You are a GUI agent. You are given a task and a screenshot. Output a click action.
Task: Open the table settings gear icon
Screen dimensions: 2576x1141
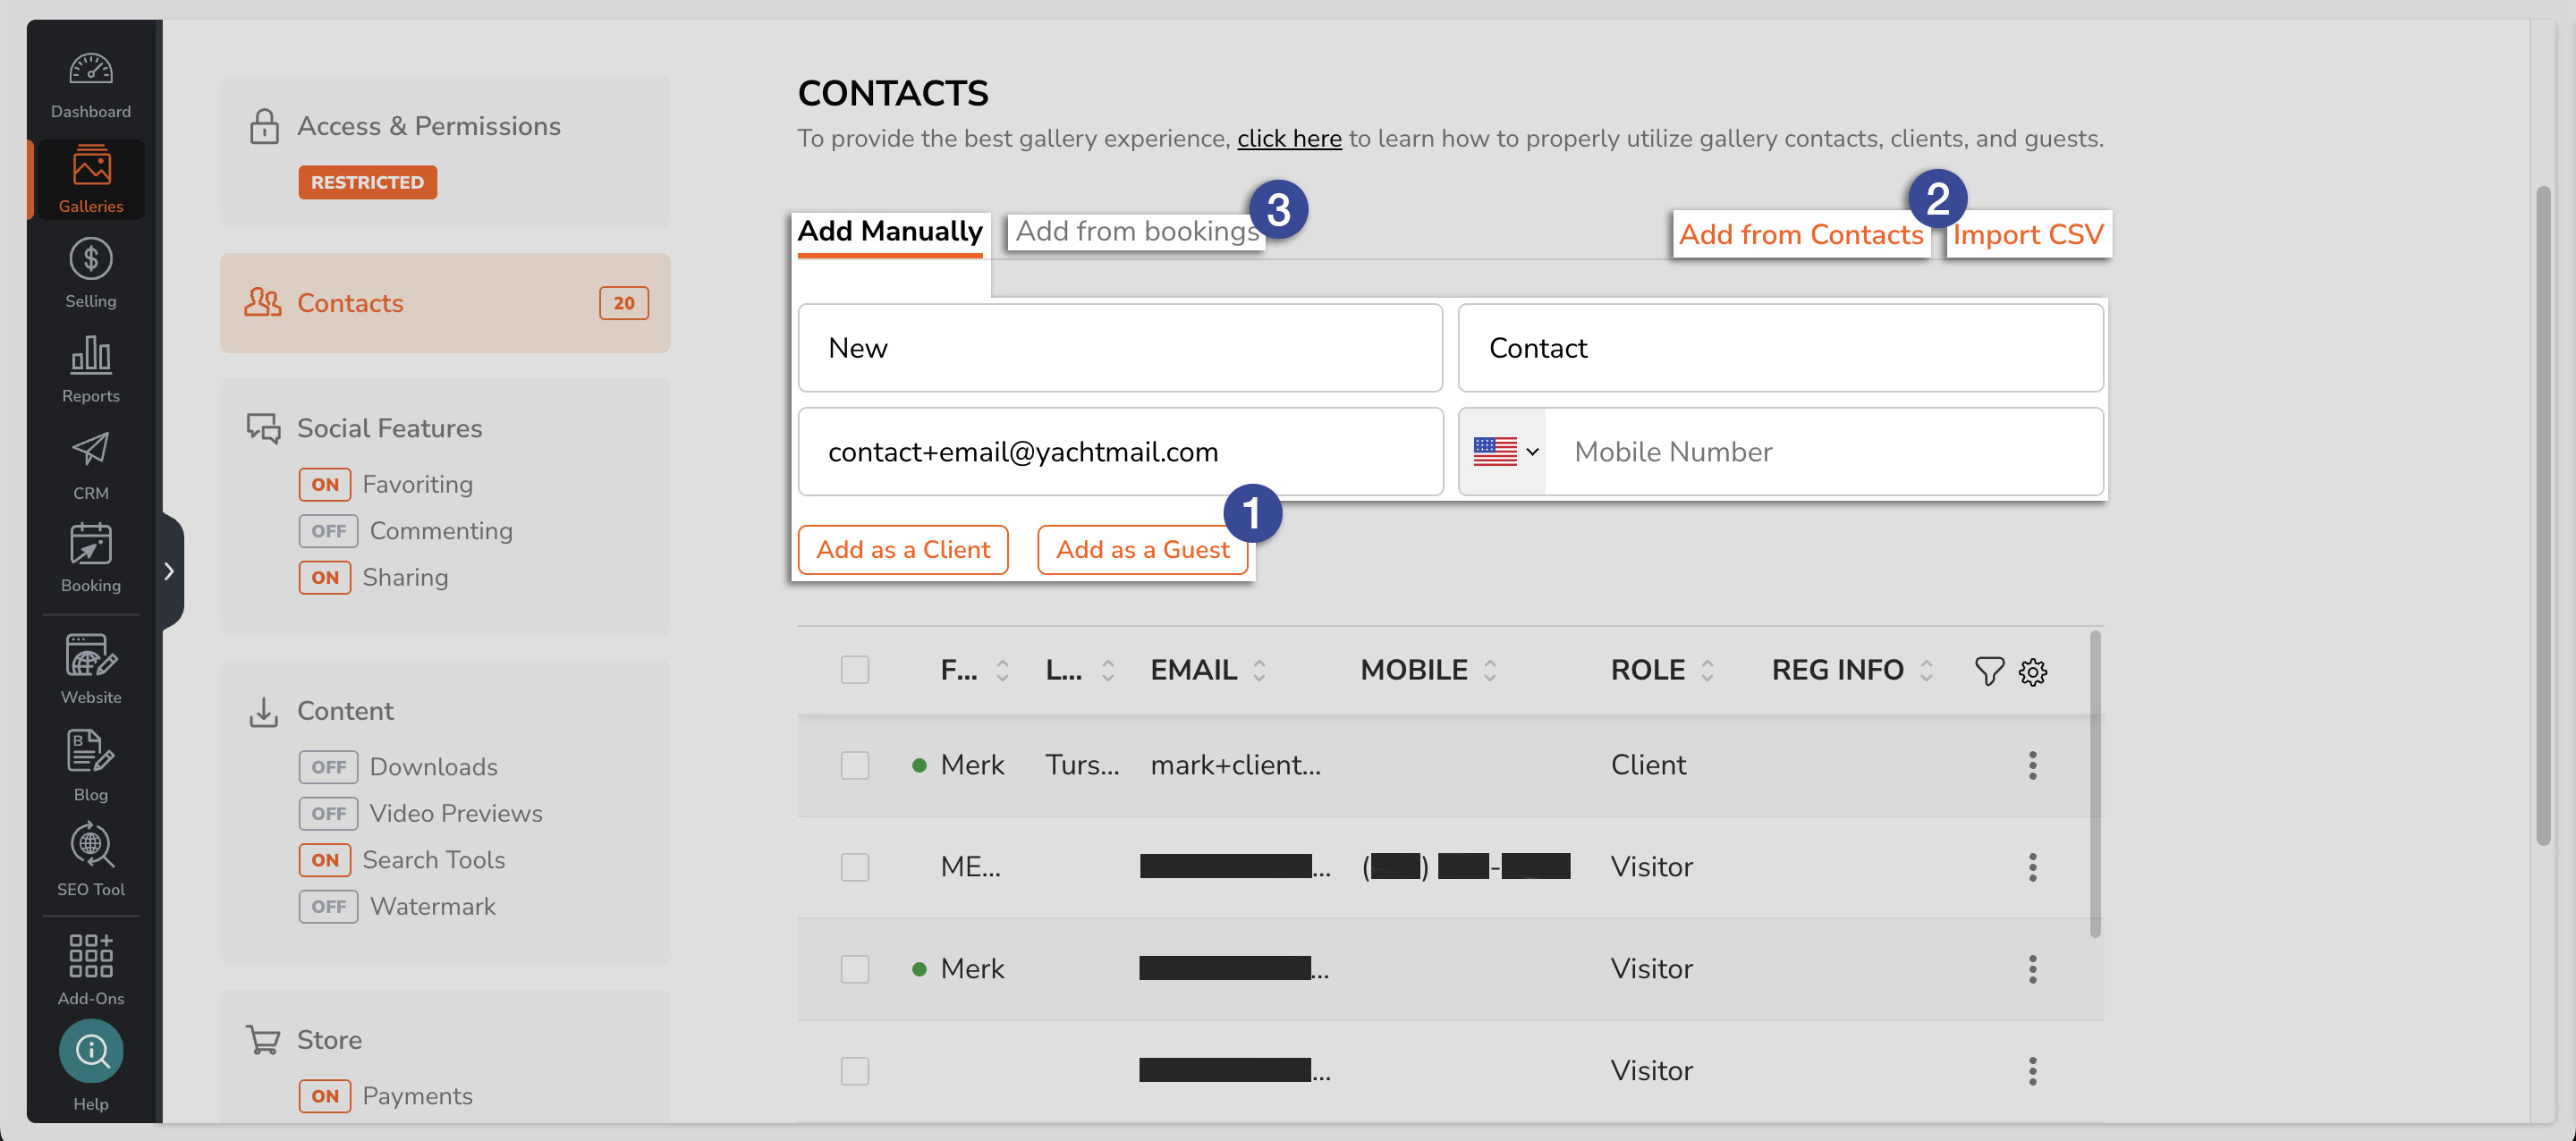click(2033, 671)
